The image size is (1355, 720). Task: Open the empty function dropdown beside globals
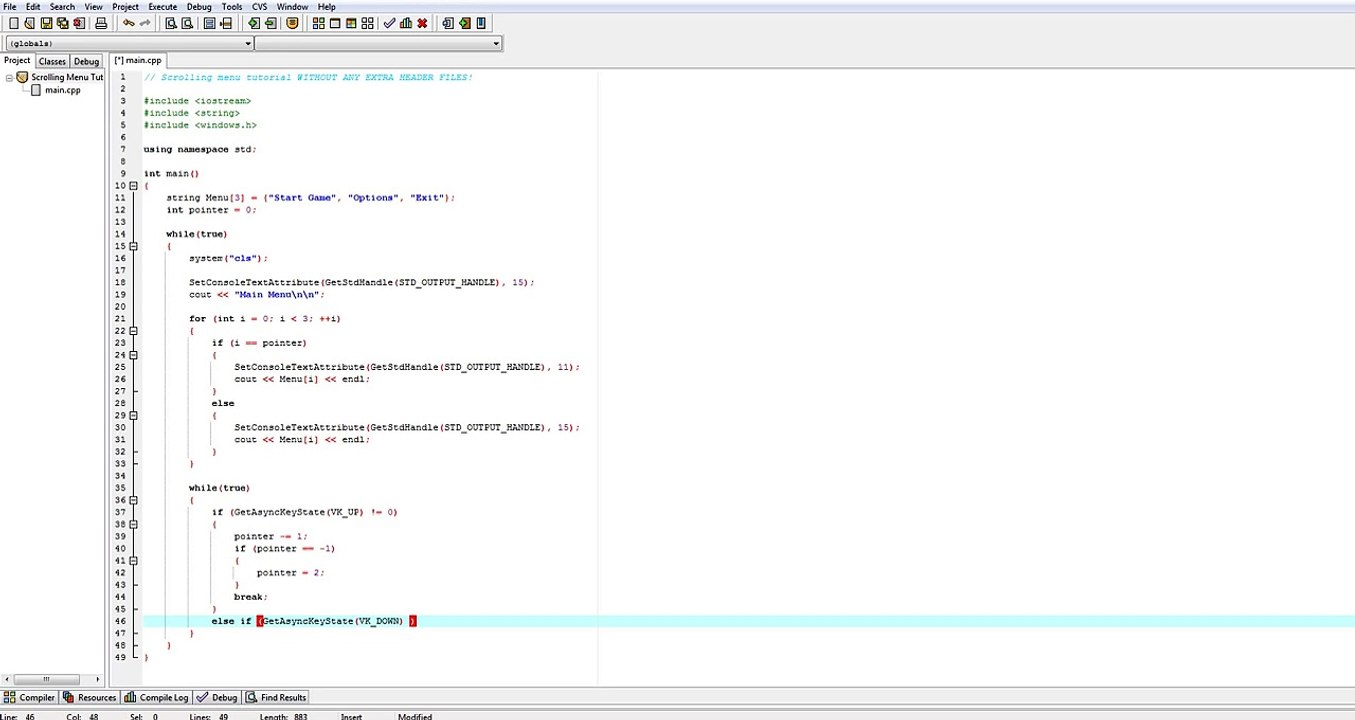[x=378, y=43]
